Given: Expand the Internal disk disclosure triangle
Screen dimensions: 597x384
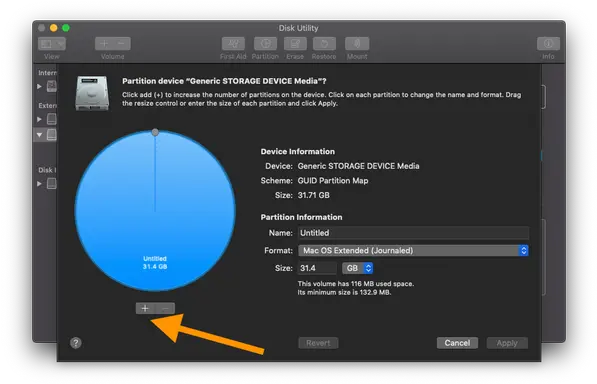Looking at the screenshot, I should 40,86.
